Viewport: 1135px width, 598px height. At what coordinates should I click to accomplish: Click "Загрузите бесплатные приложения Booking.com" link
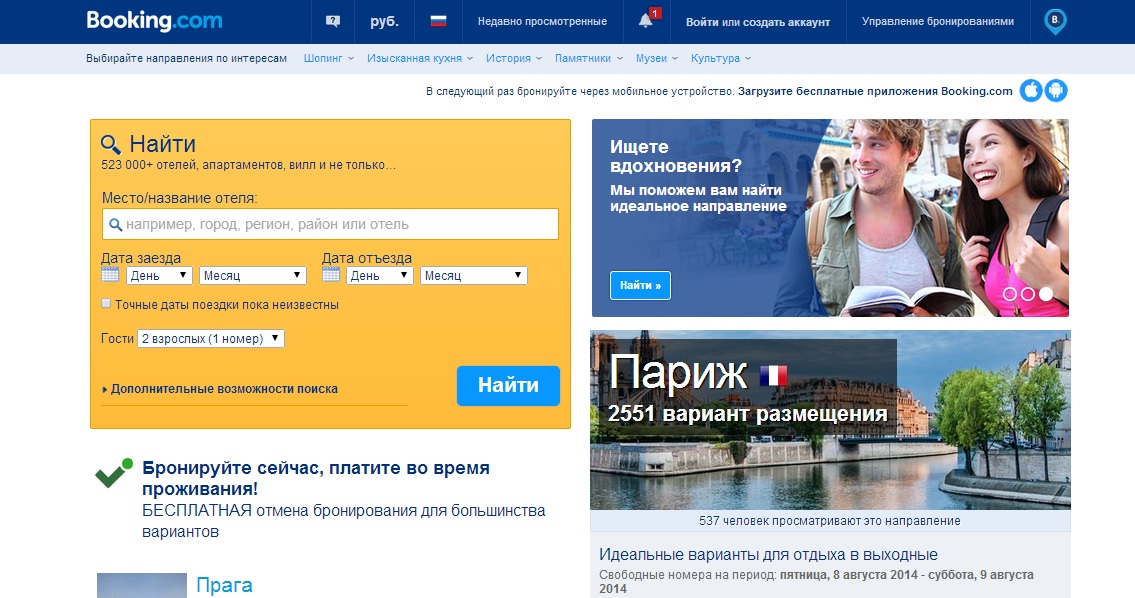pos(875,91)
